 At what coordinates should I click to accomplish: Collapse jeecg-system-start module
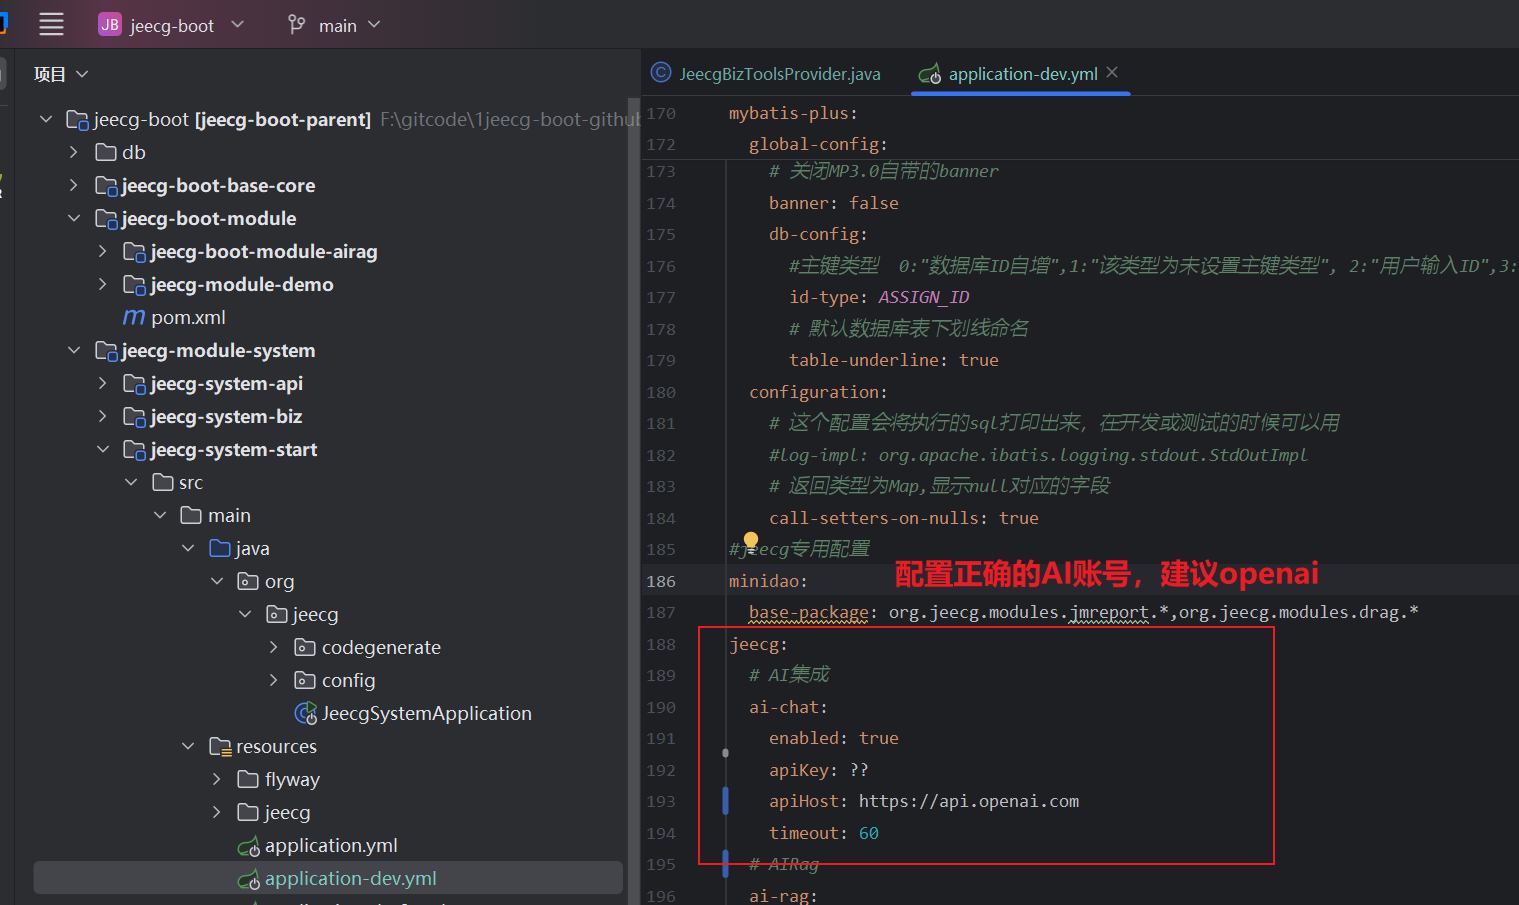tap(102, 449)
